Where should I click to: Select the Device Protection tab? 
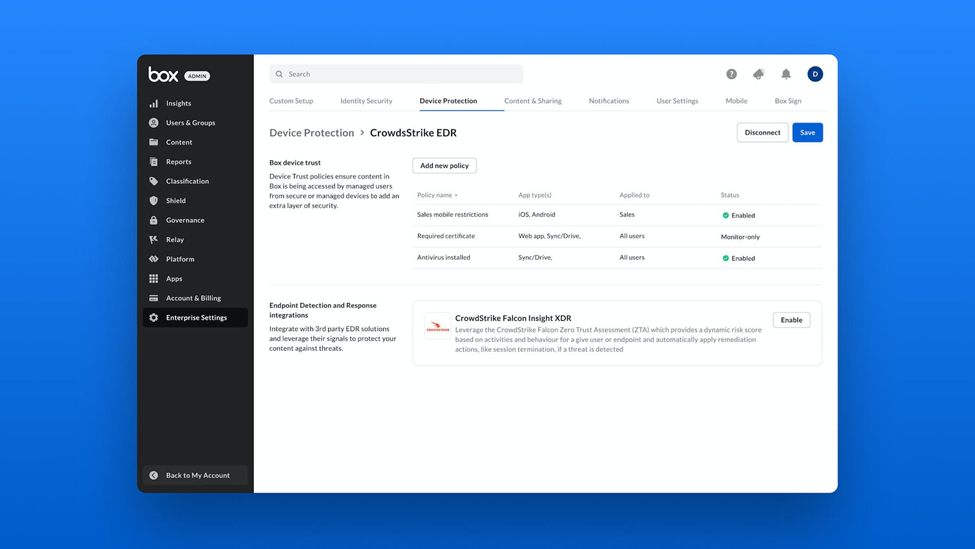[448, 101]
